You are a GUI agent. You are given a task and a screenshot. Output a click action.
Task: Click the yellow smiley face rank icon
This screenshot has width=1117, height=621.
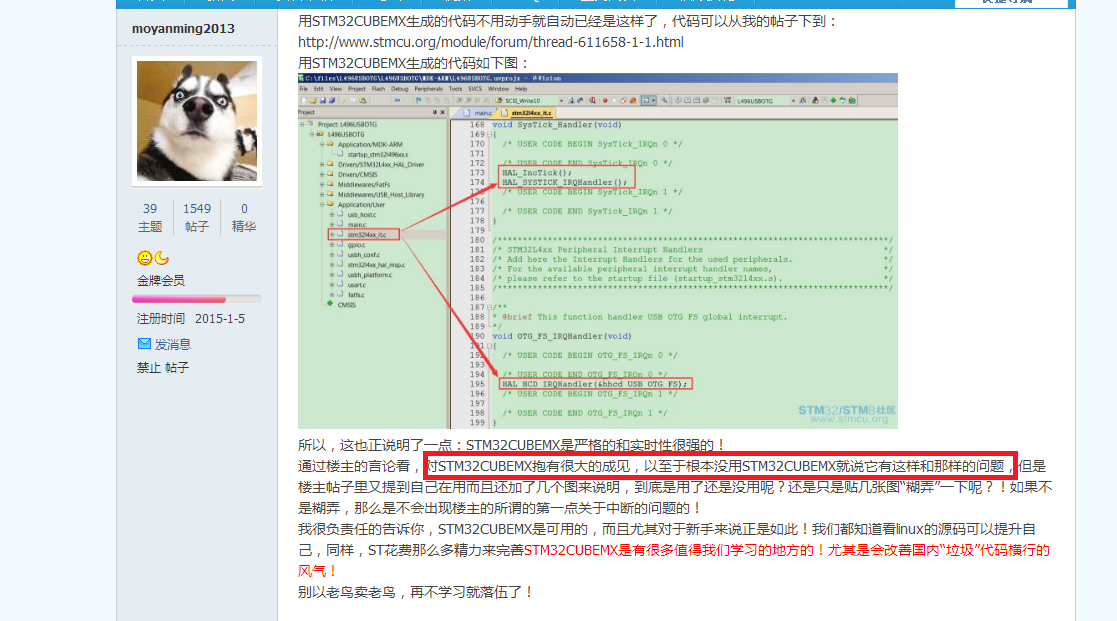pos(145,258)
